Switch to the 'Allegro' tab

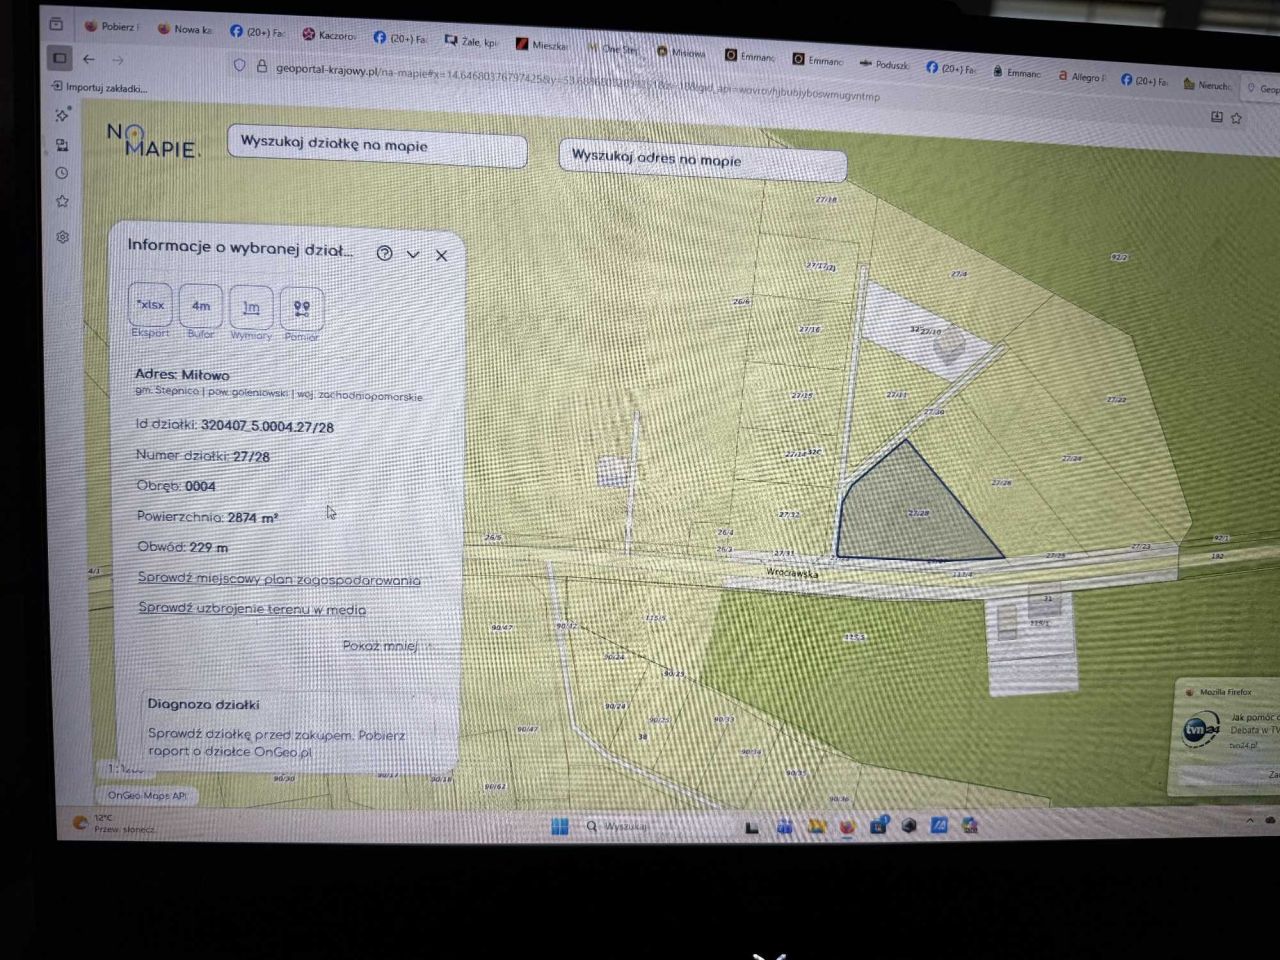[1082, 76]
